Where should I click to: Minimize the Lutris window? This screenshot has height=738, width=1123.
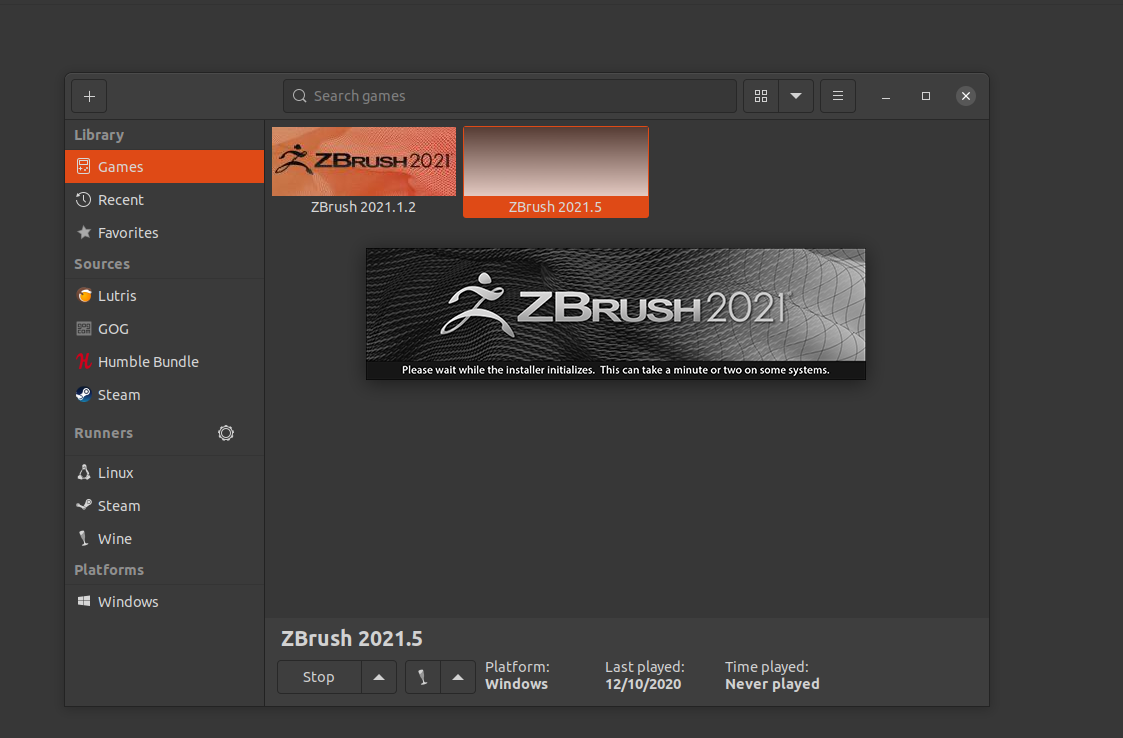click(x=886, y=96)
